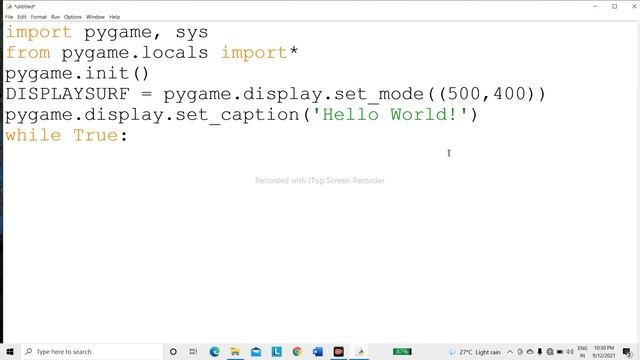Click the battery tray icon
The width and height of the screenshot is (640, 360).
[x=560, y=352]
